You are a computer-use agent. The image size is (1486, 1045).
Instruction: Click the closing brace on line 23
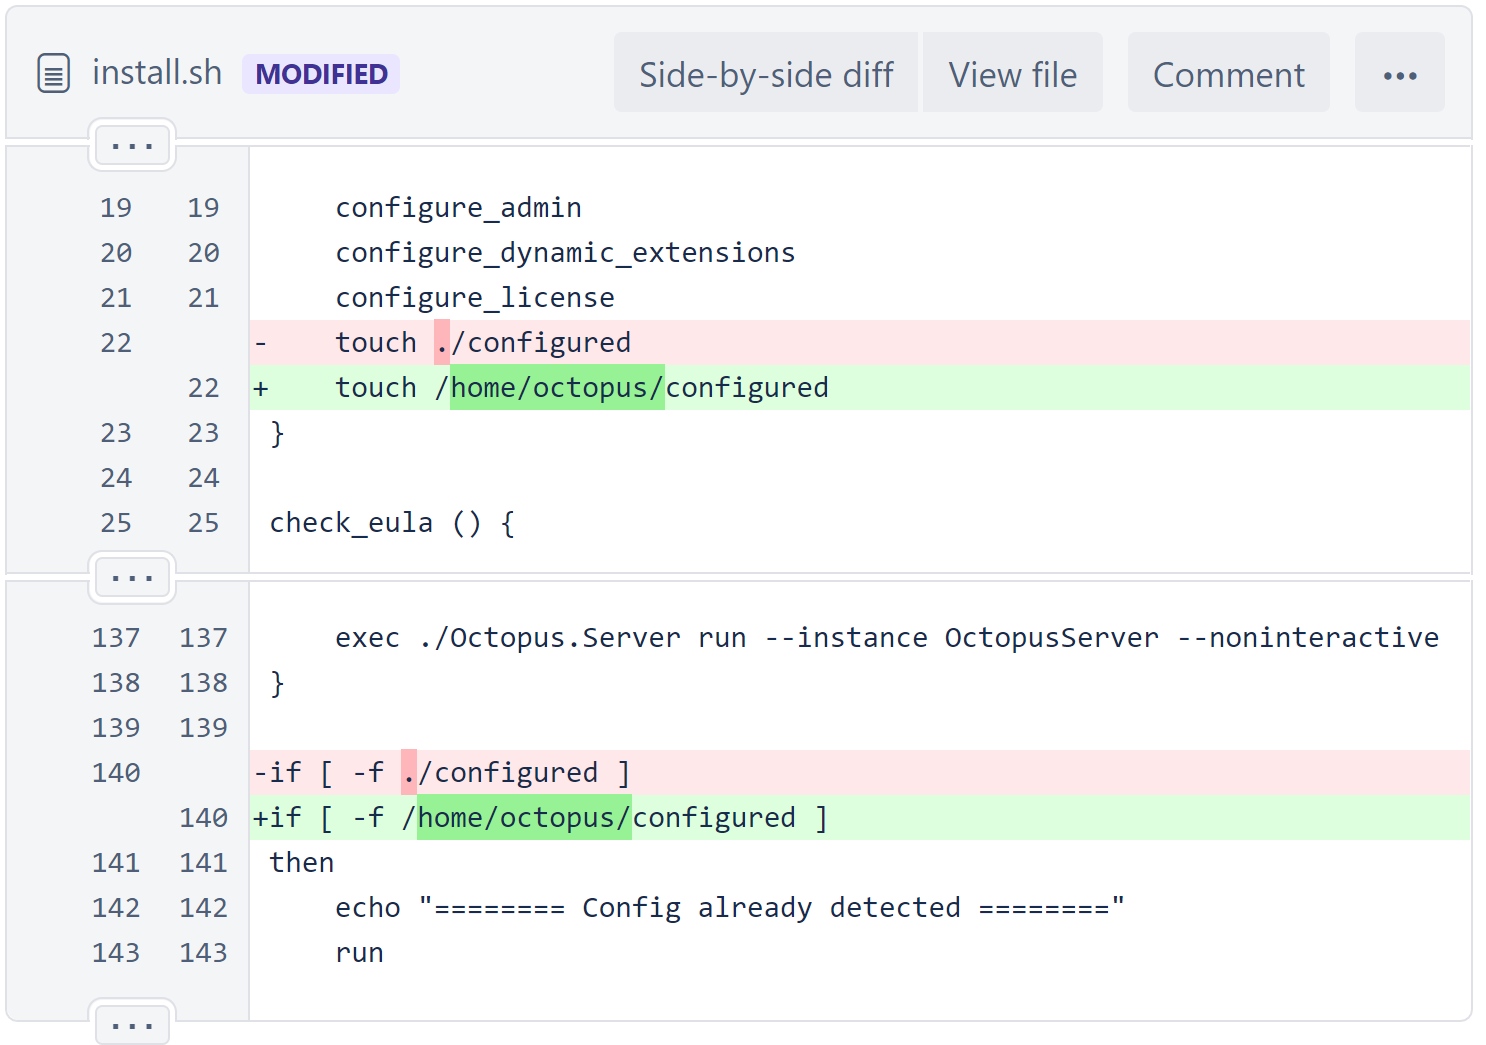pos(277,433)
